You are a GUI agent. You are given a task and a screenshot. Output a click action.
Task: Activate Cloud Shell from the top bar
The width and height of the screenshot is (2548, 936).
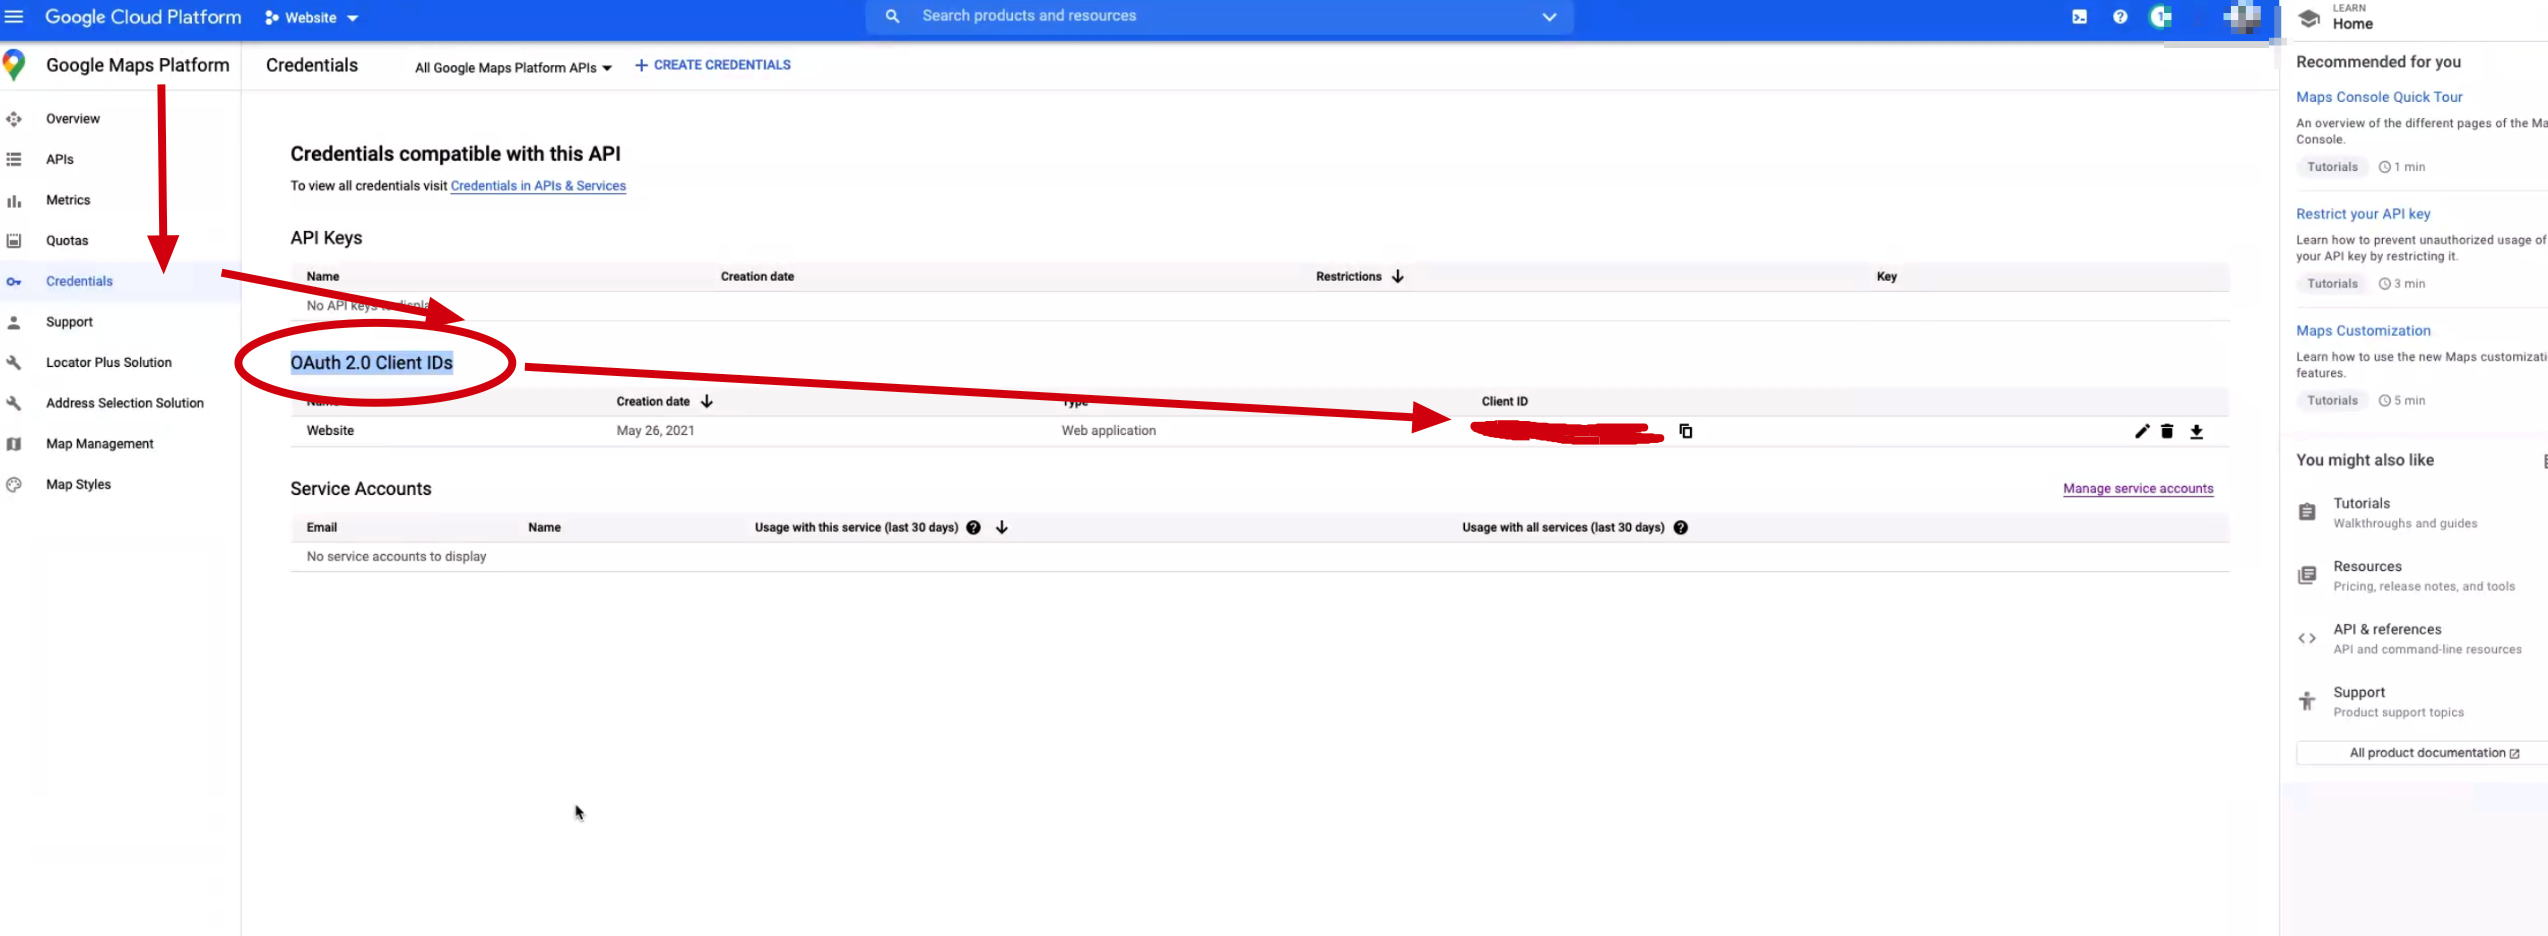pos(2080,16)
